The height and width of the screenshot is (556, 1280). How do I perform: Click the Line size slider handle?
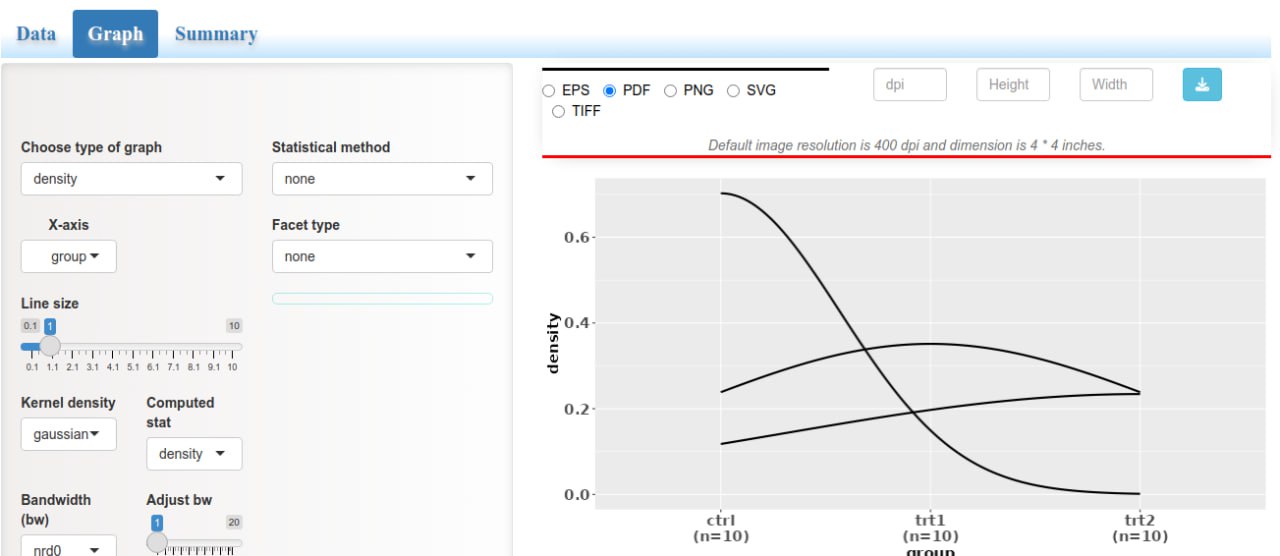(49, 346)
